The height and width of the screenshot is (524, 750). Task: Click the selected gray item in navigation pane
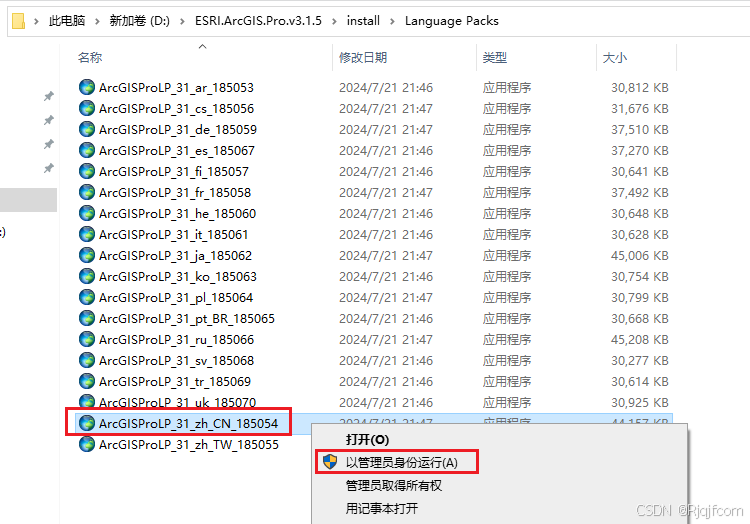(x=28, y=199)
